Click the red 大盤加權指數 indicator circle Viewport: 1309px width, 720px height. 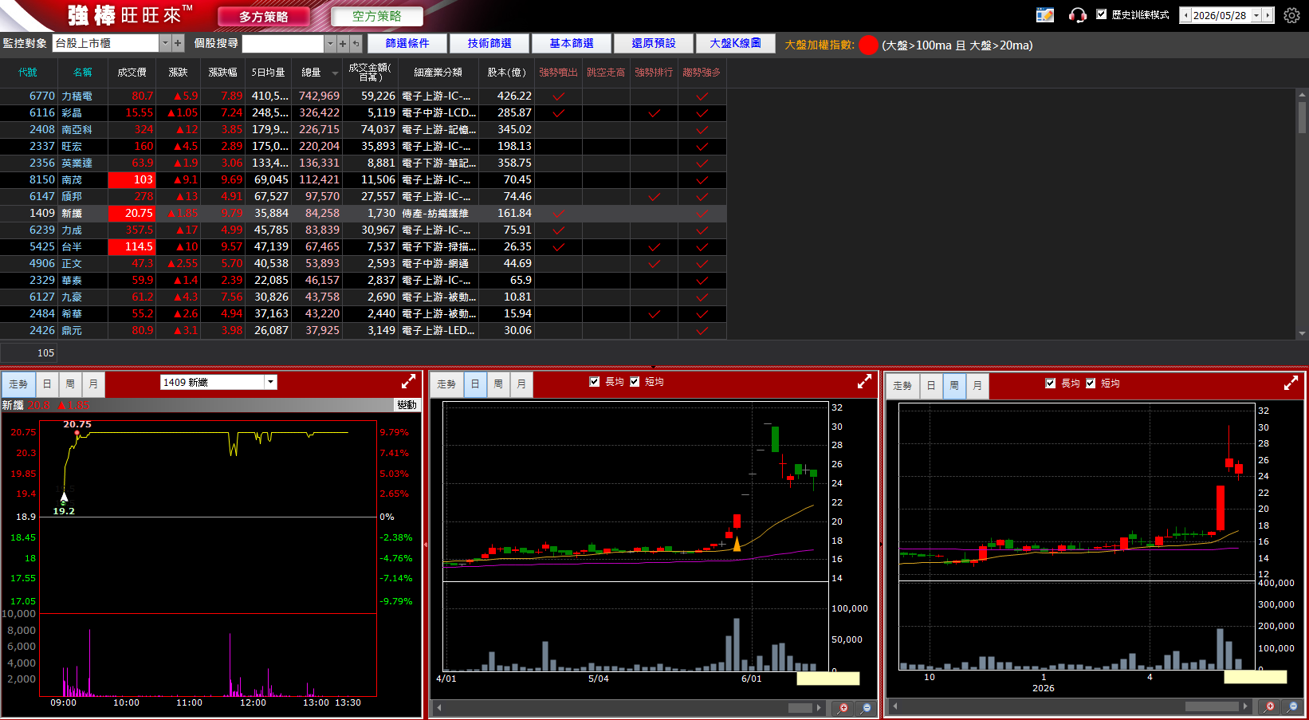(868, 45)
